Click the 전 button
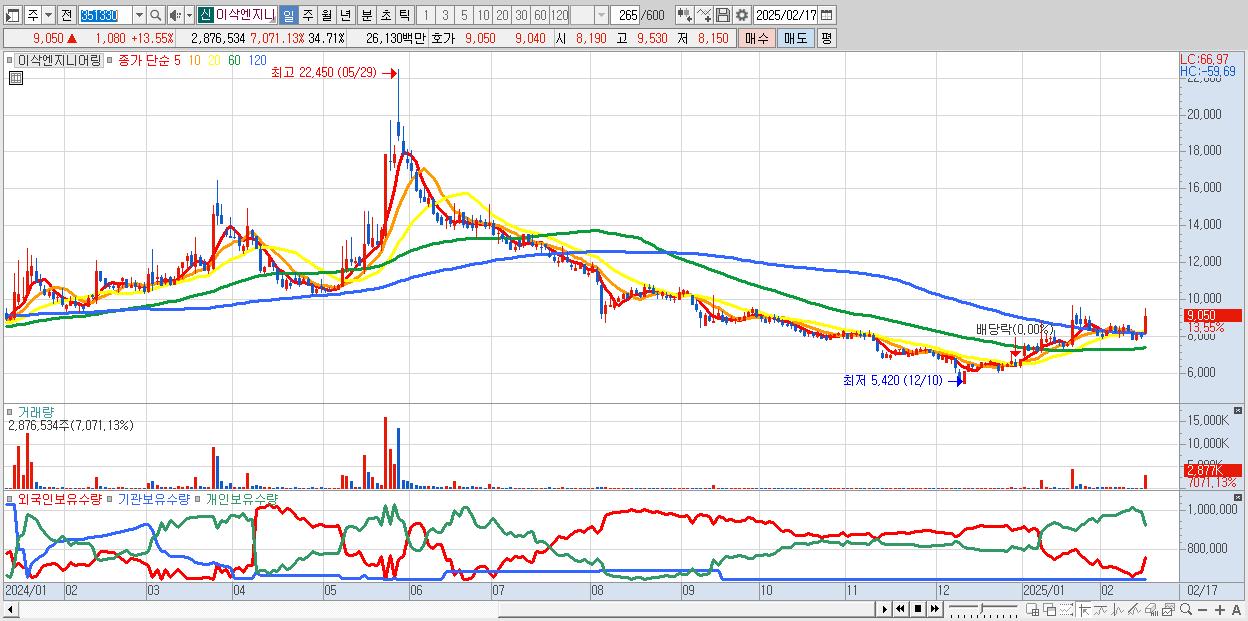The width and height of the screenshot is (1248, 621). pyautogui.click(x=66, y=15)
